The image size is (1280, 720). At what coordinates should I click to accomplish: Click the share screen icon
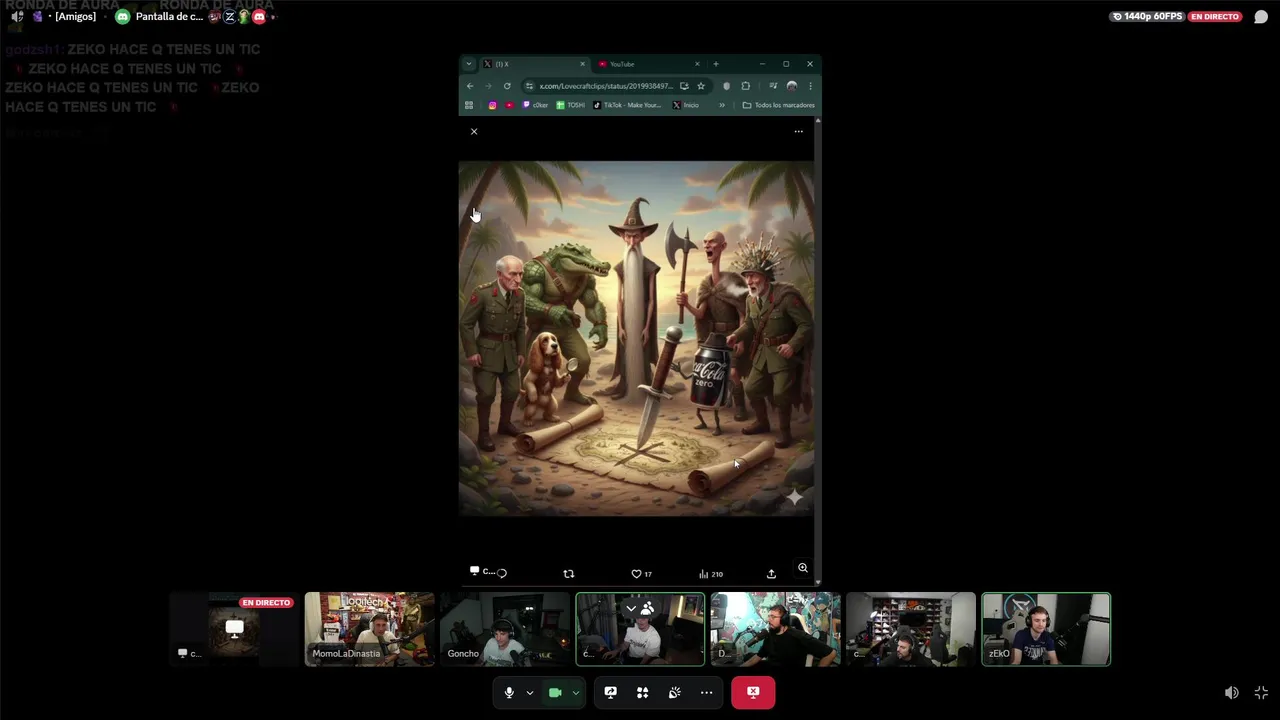(610, 692)
